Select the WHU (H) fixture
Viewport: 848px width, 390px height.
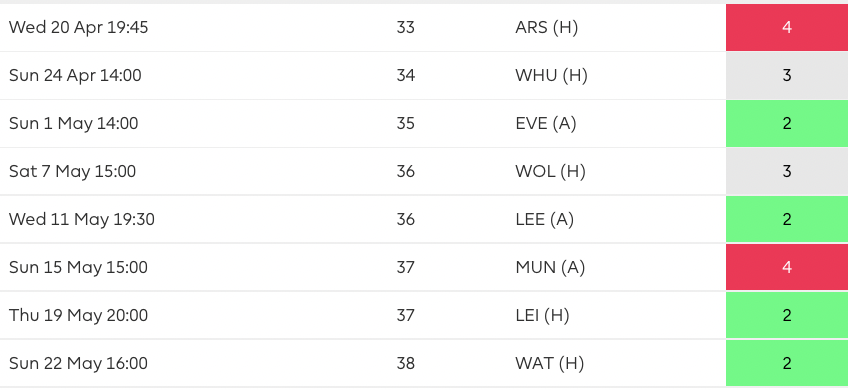tap(551, 75)
